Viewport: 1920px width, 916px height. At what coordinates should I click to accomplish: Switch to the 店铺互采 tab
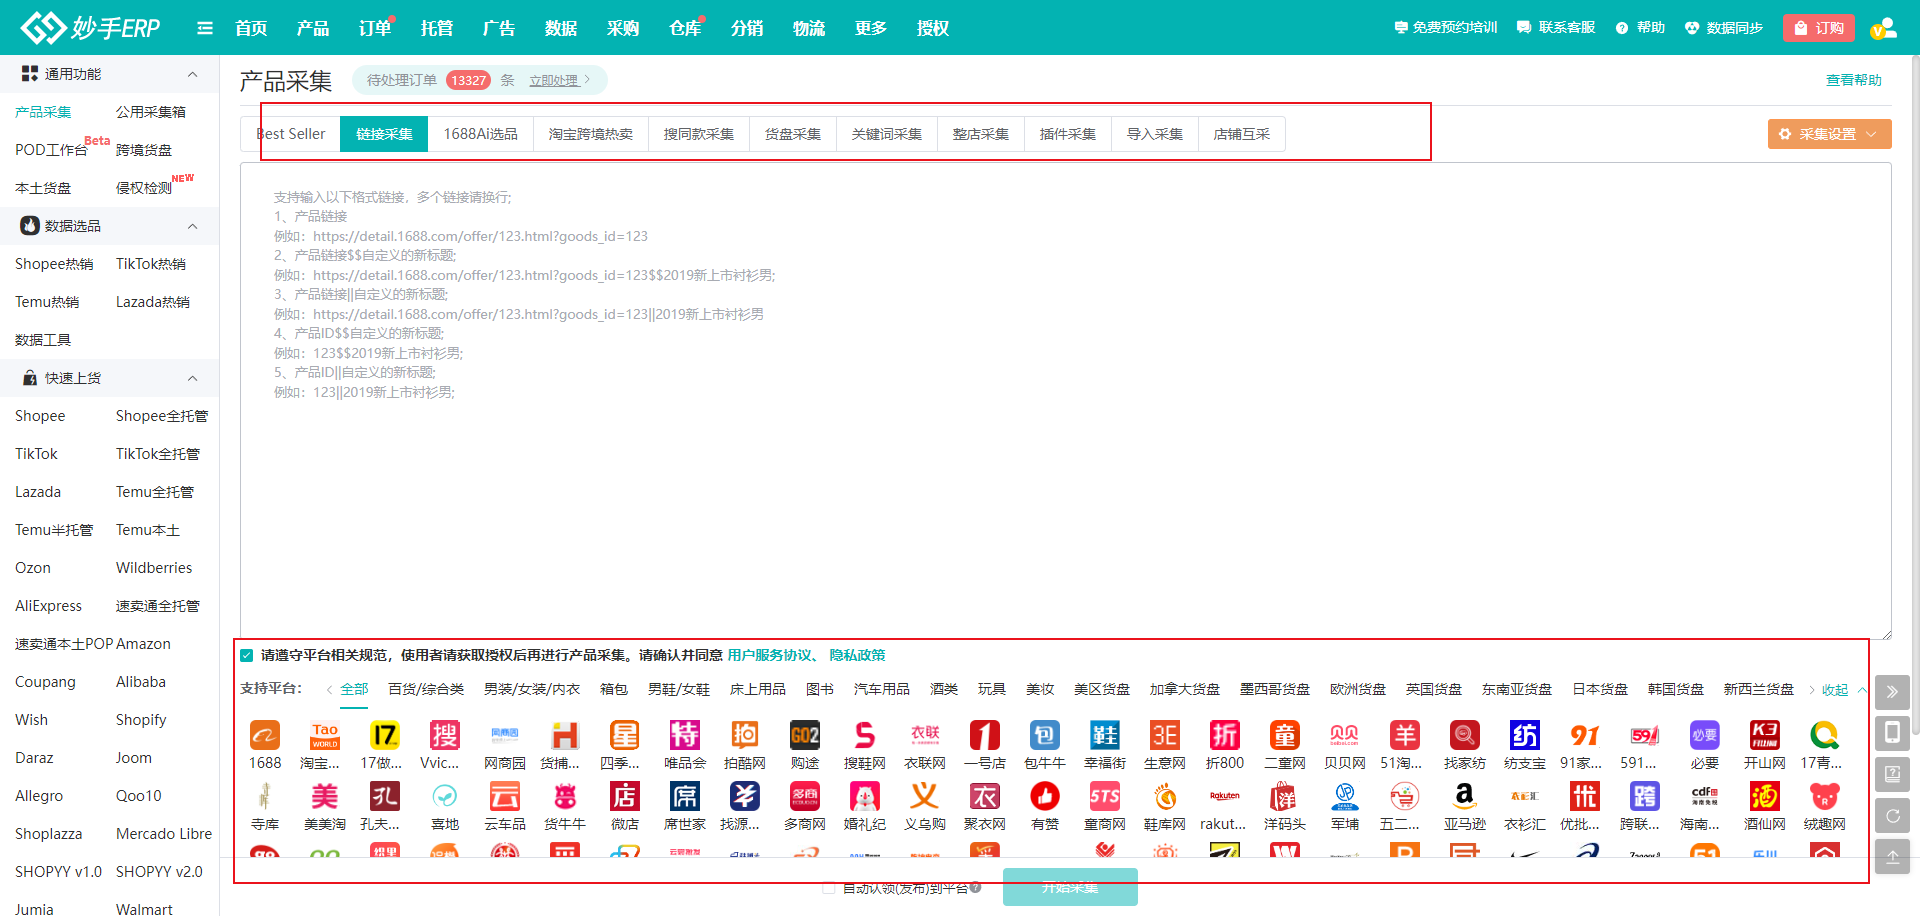(x=1242, y=134)
